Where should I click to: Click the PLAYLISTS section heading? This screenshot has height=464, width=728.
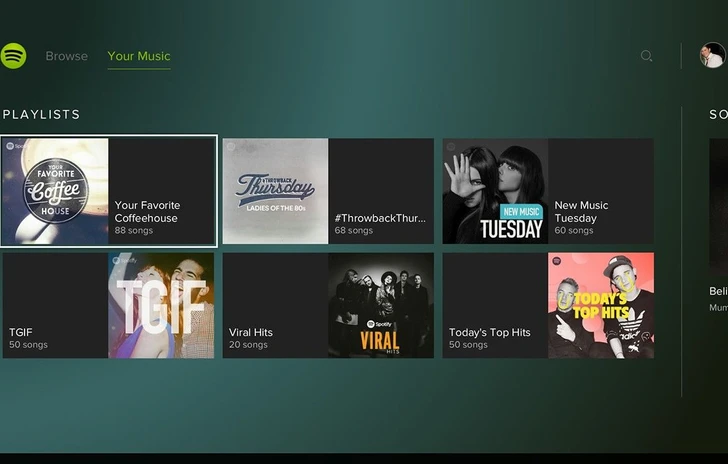(x=41, y=115)
